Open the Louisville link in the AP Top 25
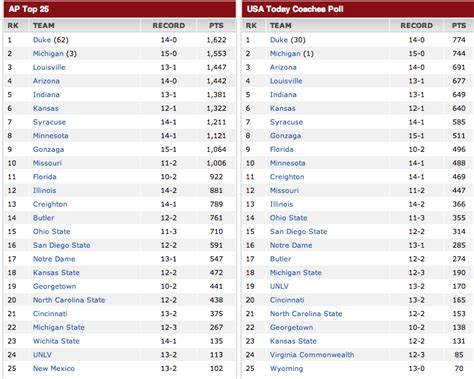 49,67
